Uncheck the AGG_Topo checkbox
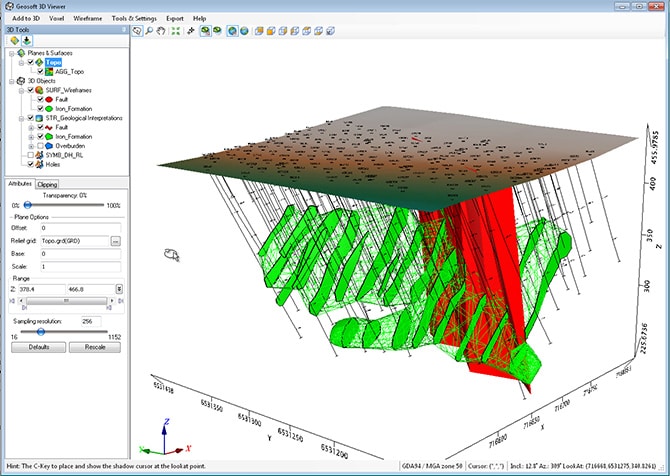This screenshot has height=476, width=670. 40,71
